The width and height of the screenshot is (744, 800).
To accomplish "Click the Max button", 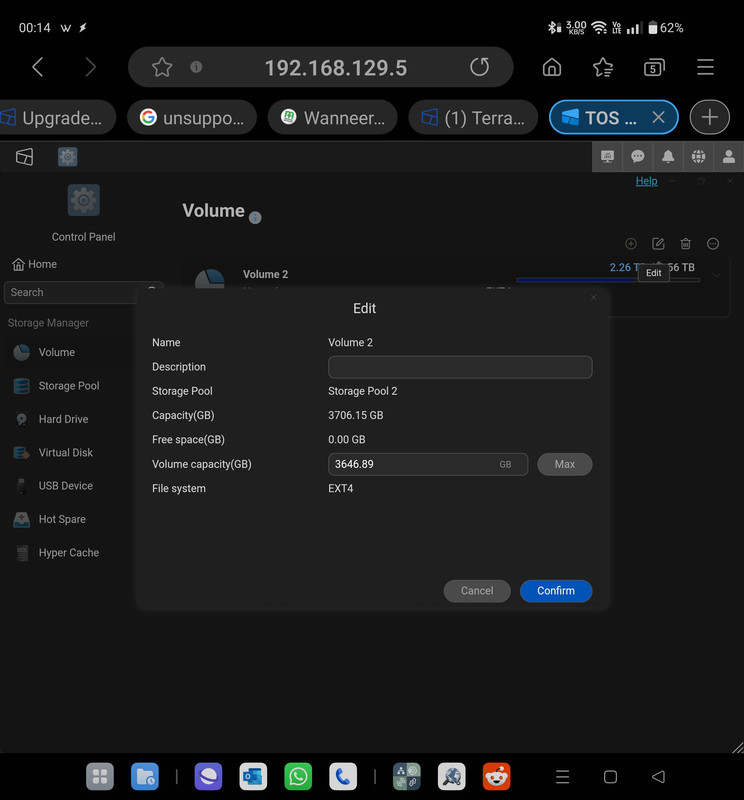I will coord(564,464).
